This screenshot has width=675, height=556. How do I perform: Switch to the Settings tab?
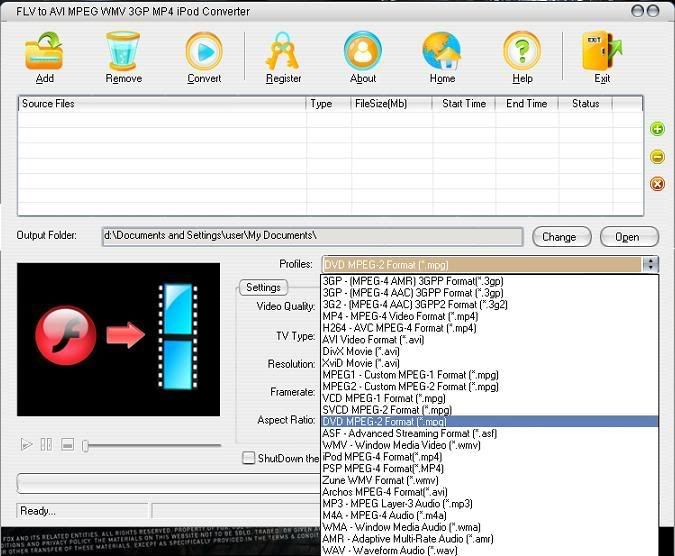263,287
